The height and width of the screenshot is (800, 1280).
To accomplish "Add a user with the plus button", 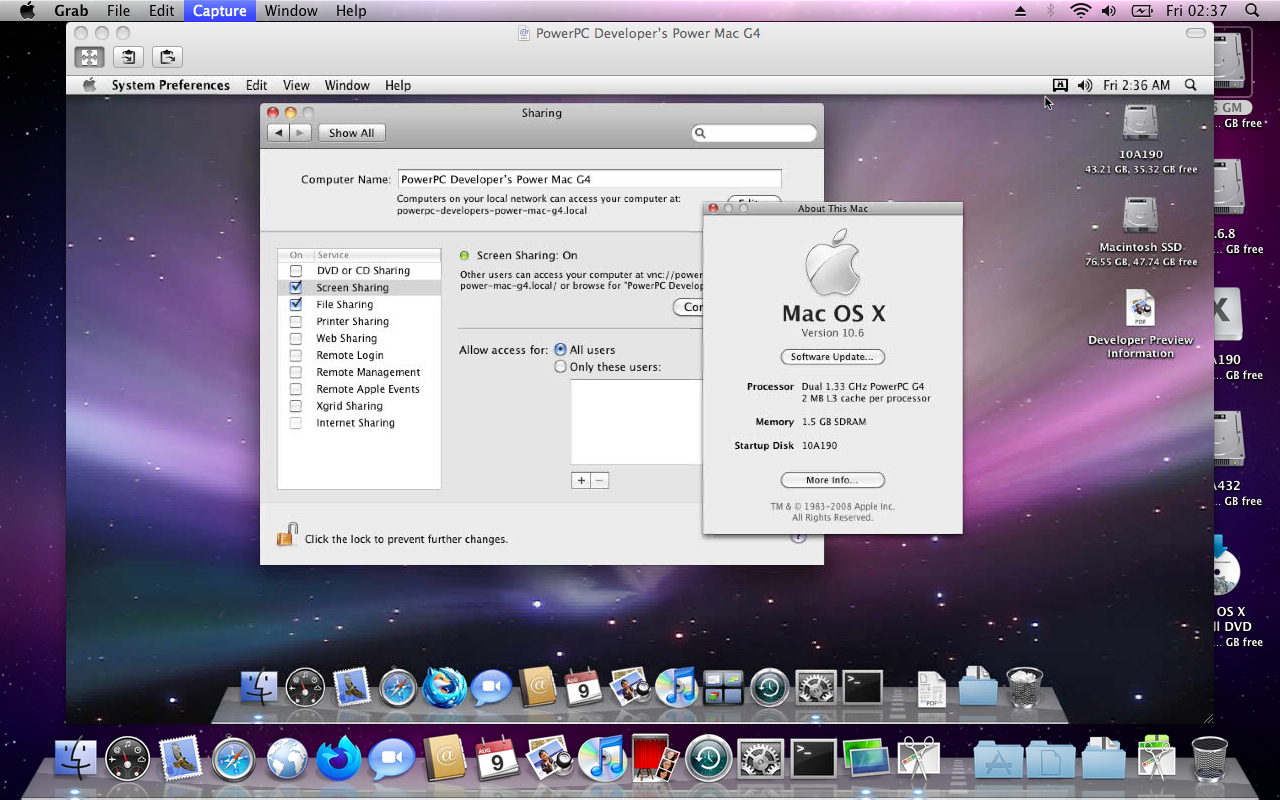I will coord(580,481).
